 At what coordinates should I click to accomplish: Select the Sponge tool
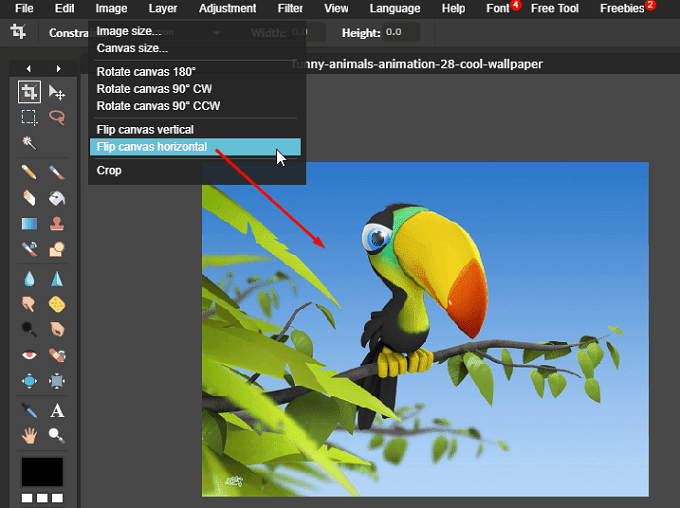tap(57, 304)
